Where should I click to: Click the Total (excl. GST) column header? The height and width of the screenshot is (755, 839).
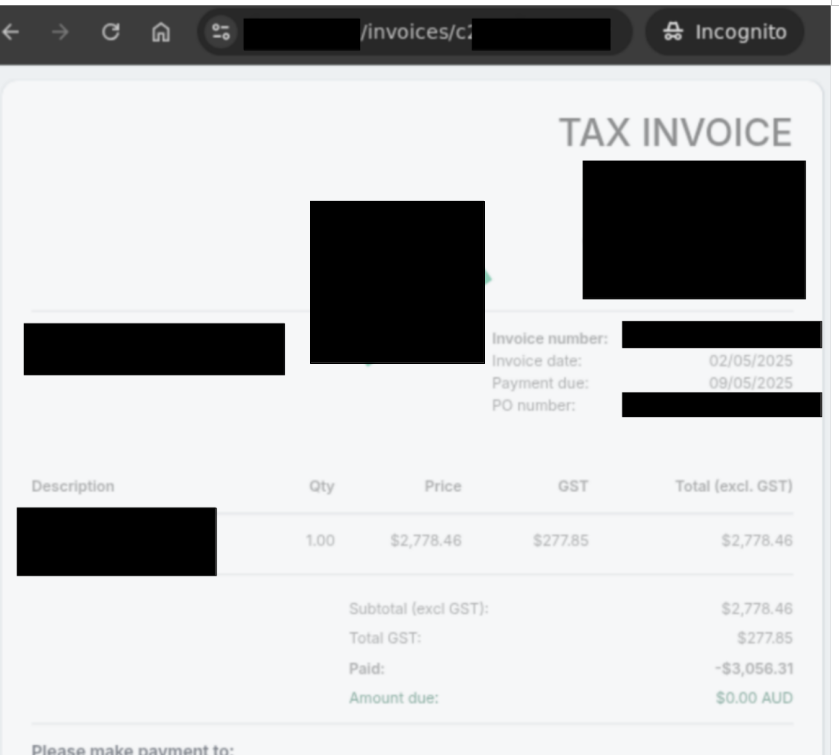tap(733, 487)
